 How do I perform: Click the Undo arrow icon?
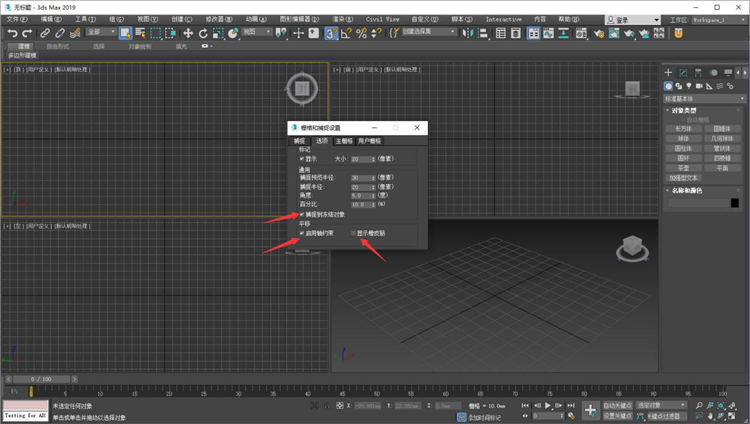tap(12, 33)
